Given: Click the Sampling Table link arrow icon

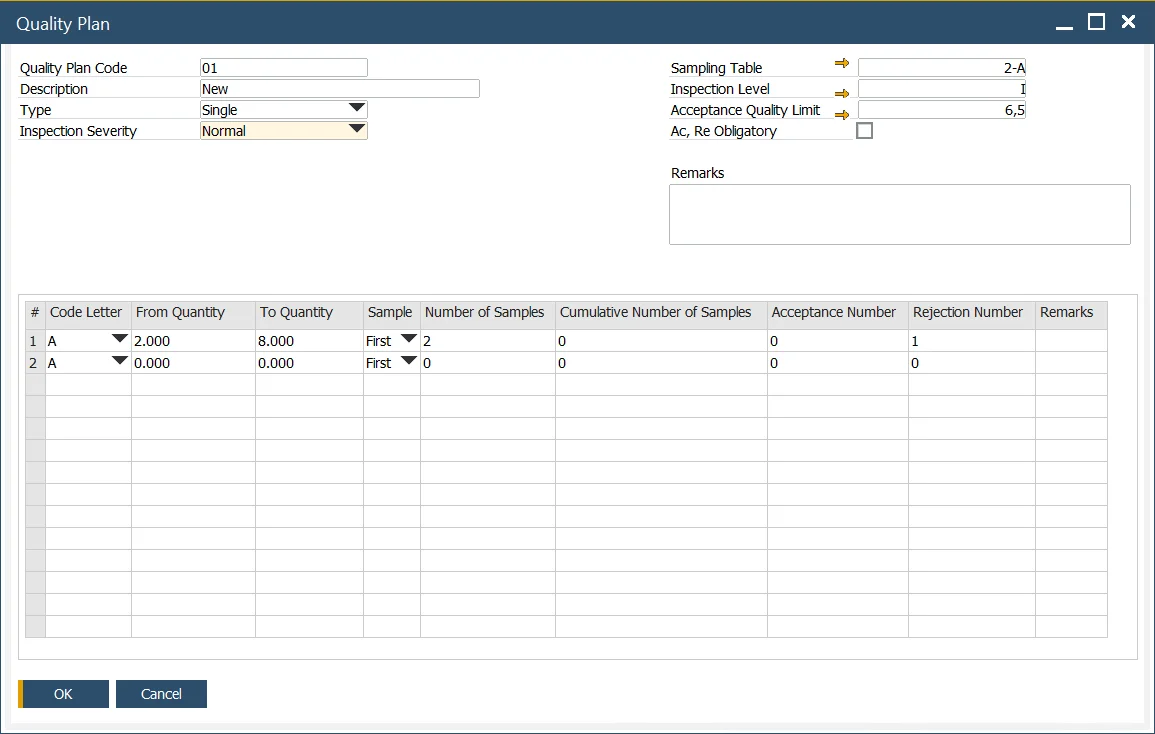Looking at the screenshot, I should (x=842, y=64).
